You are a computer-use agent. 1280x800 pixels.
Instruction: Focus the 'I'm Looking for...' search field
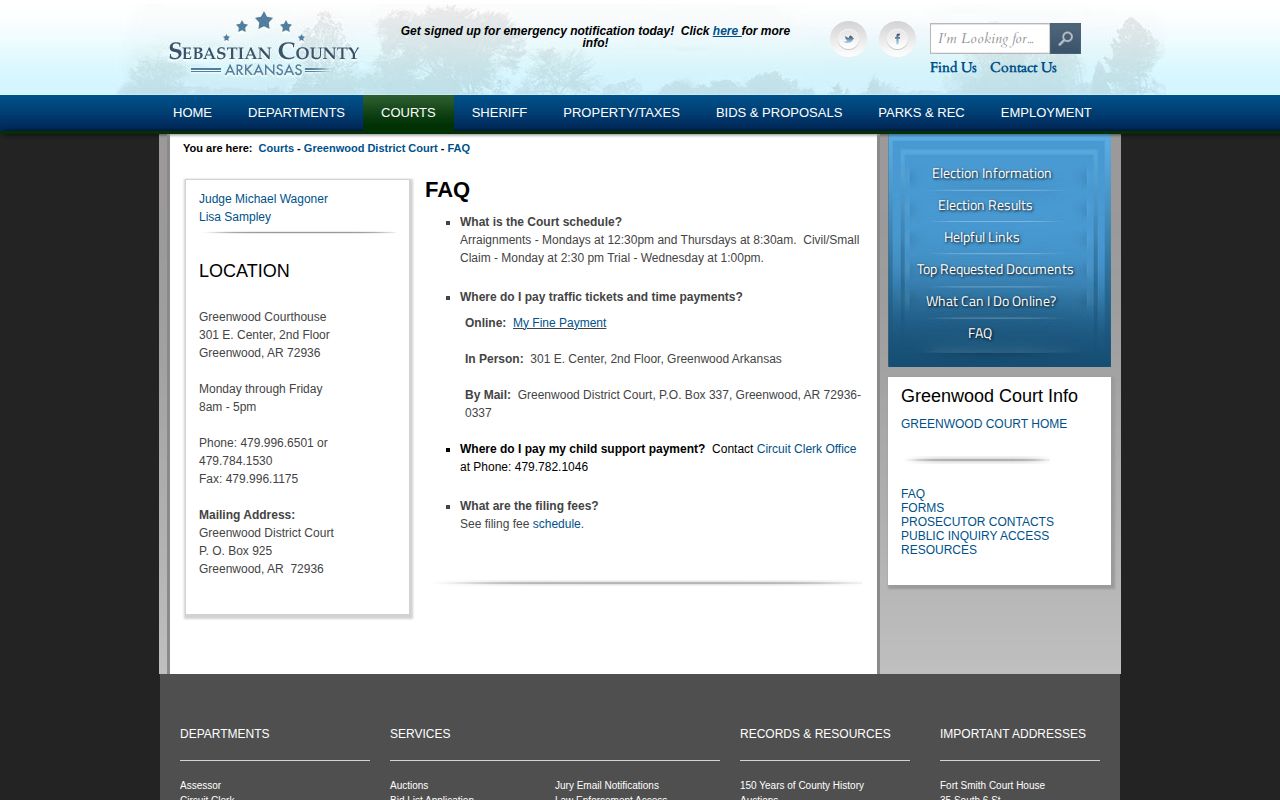pos(990,39)
